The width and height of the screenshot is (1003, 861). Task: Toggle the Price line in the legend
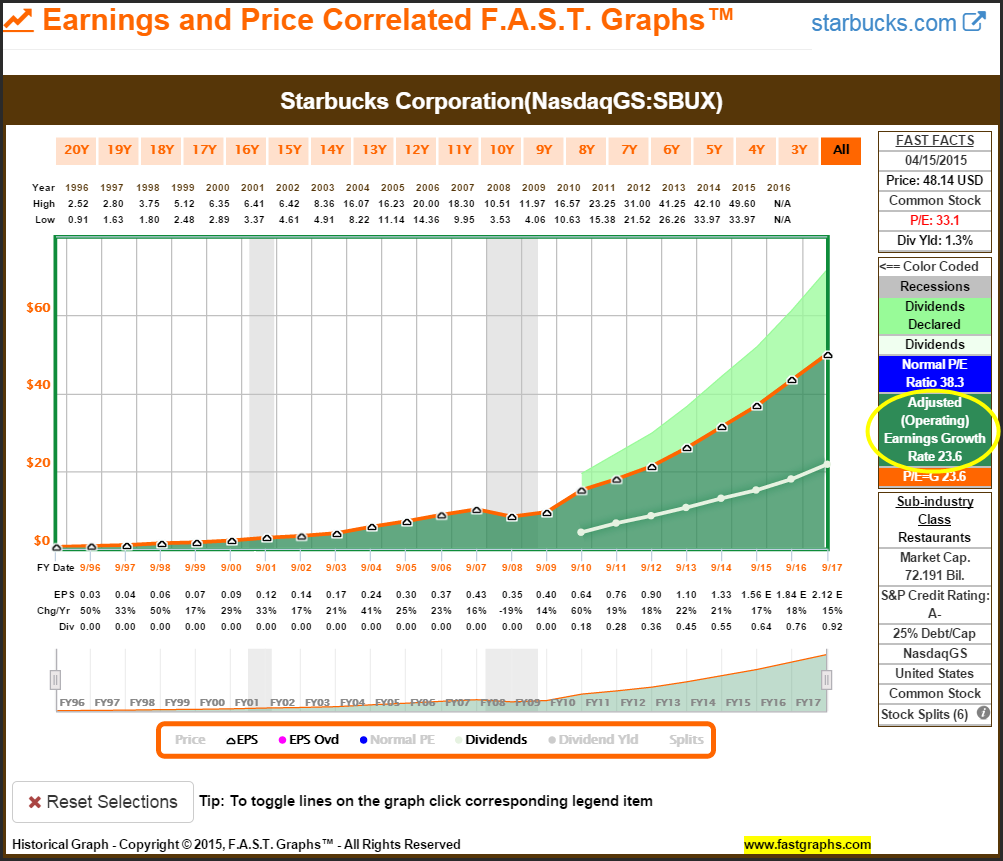coord(190,740)
